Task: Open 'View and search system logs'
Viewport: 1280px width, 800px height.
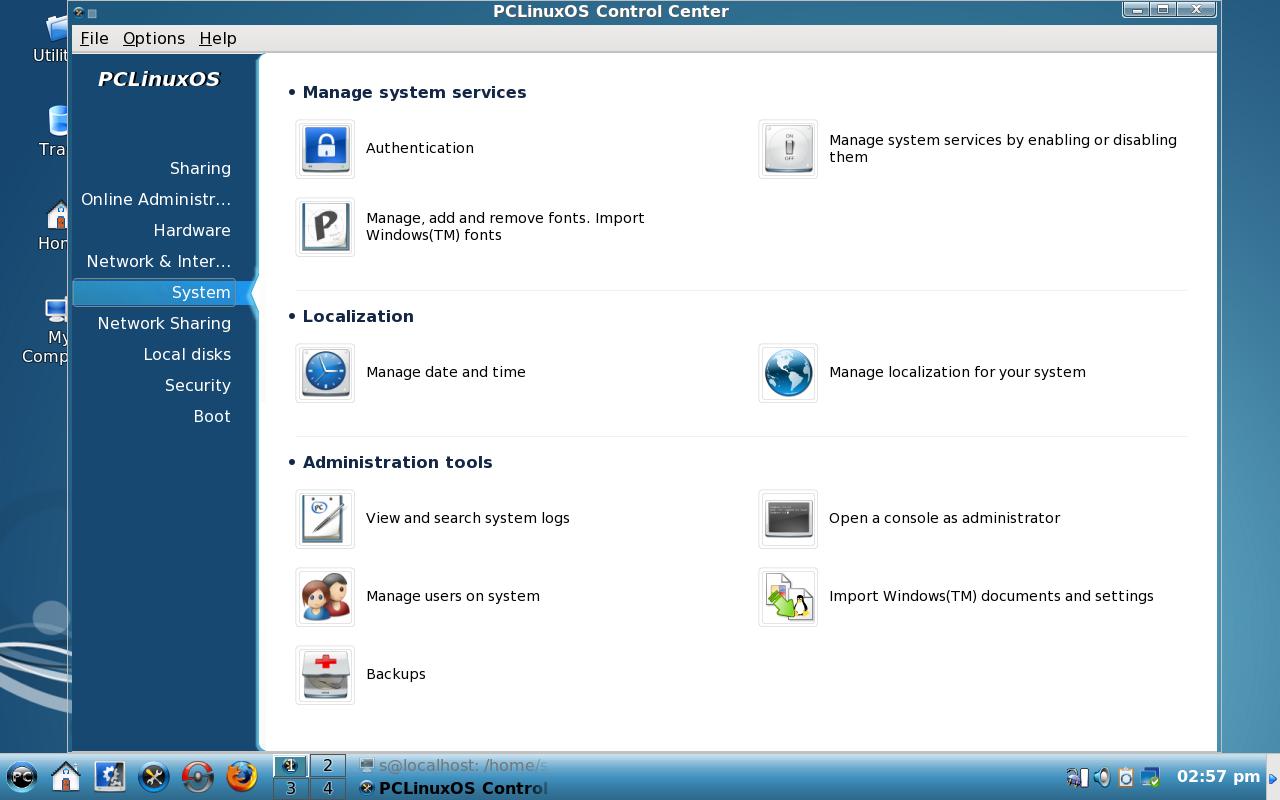Action: [468, 518]
